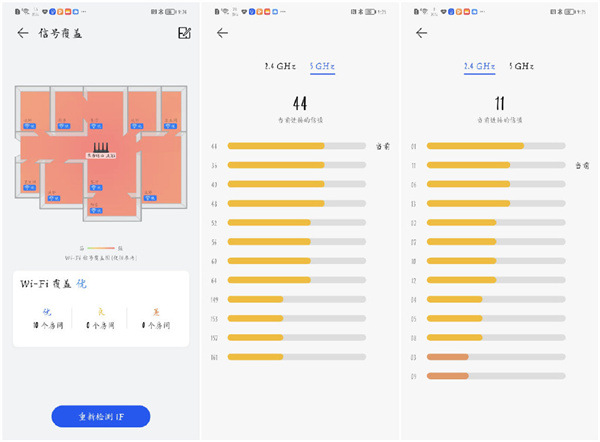Tap the top-left room Wi-Fi signal badge

pos(29,127)
